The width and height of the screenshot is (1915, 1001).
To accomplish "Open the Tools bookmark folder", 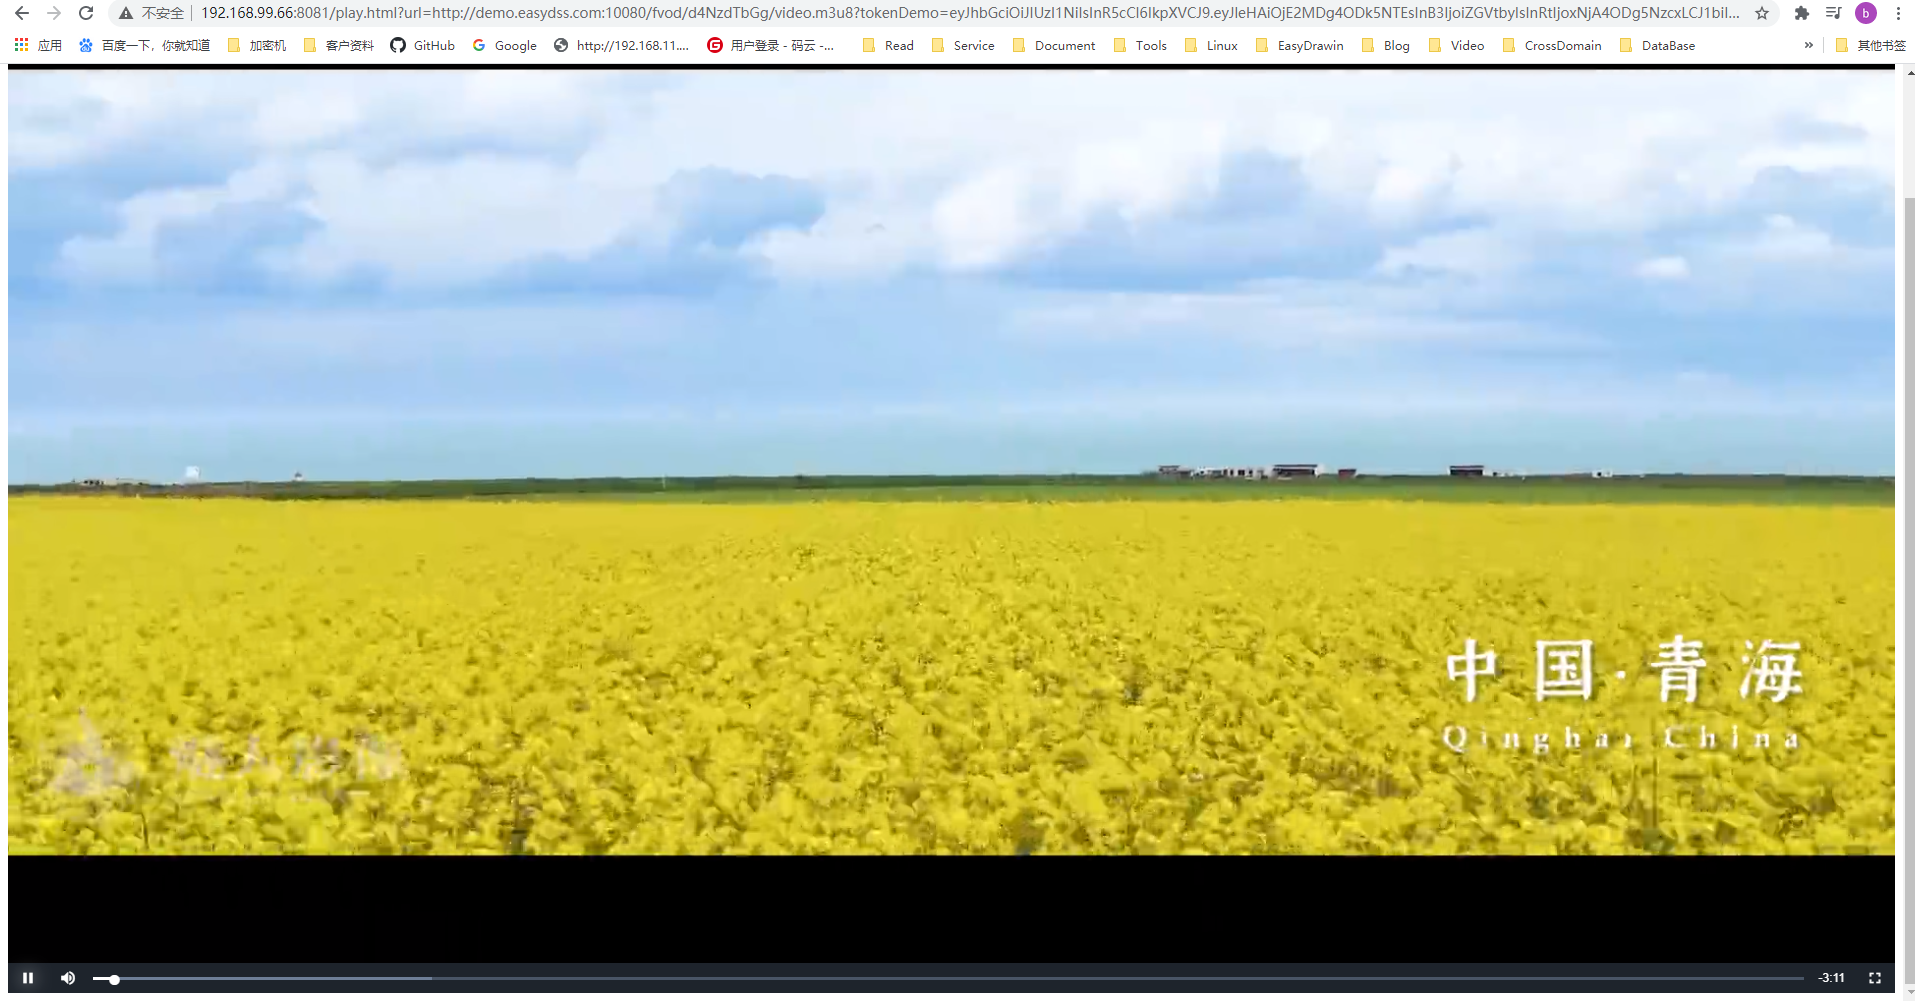I will pos(1140,45).
